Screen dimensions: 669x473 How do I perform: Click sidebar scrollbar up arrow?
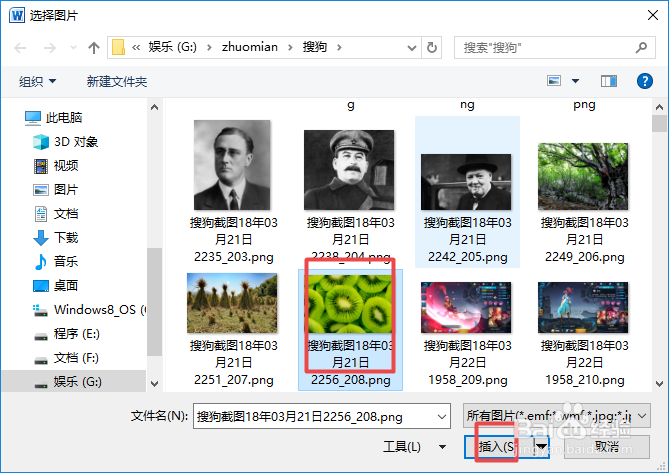pos(154,107)
